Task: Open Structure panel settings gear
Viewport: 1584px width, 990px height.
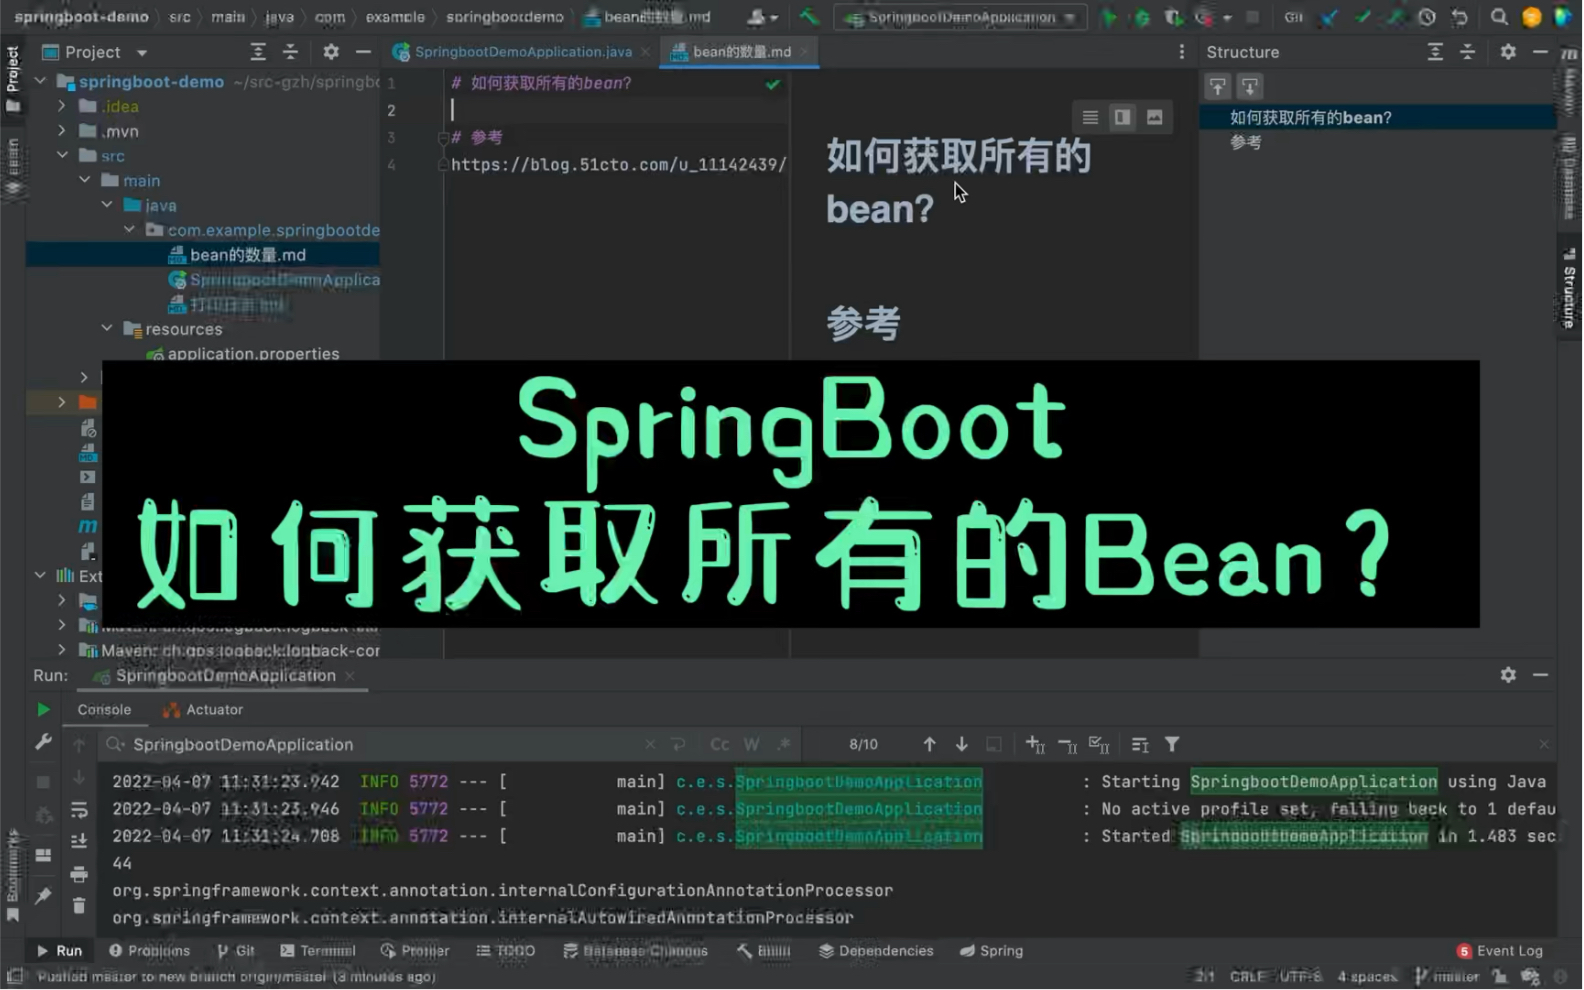Action: click(x=1508, y=51)
